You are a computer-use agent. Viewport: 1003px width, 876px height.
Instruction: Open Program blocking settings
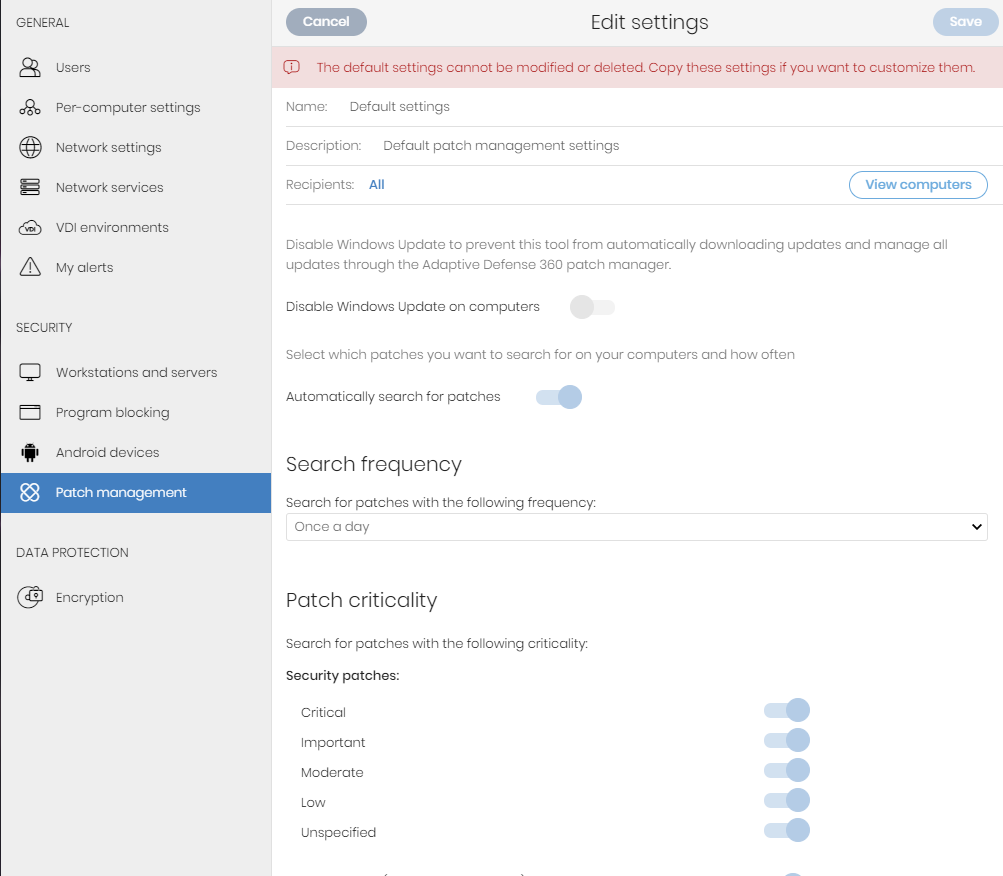112,413
